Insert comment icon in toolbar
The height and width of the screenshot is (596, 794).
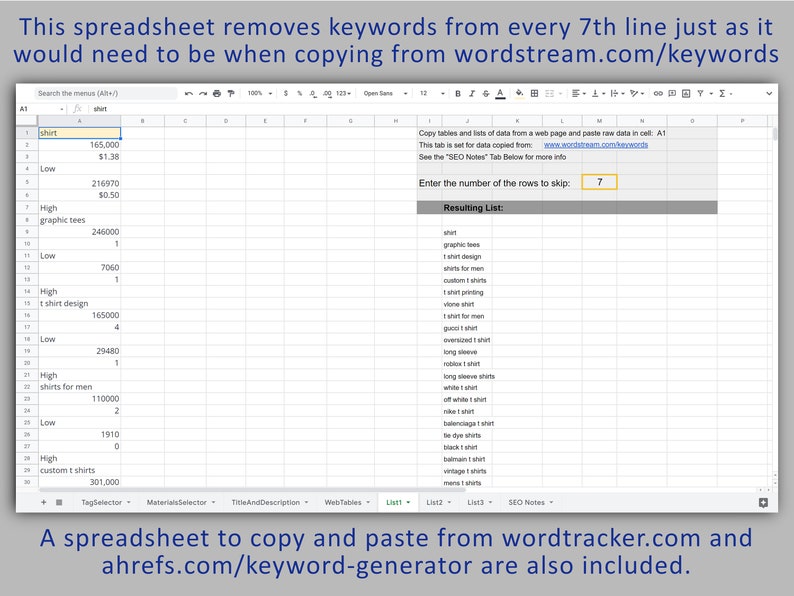coord(672,93)
